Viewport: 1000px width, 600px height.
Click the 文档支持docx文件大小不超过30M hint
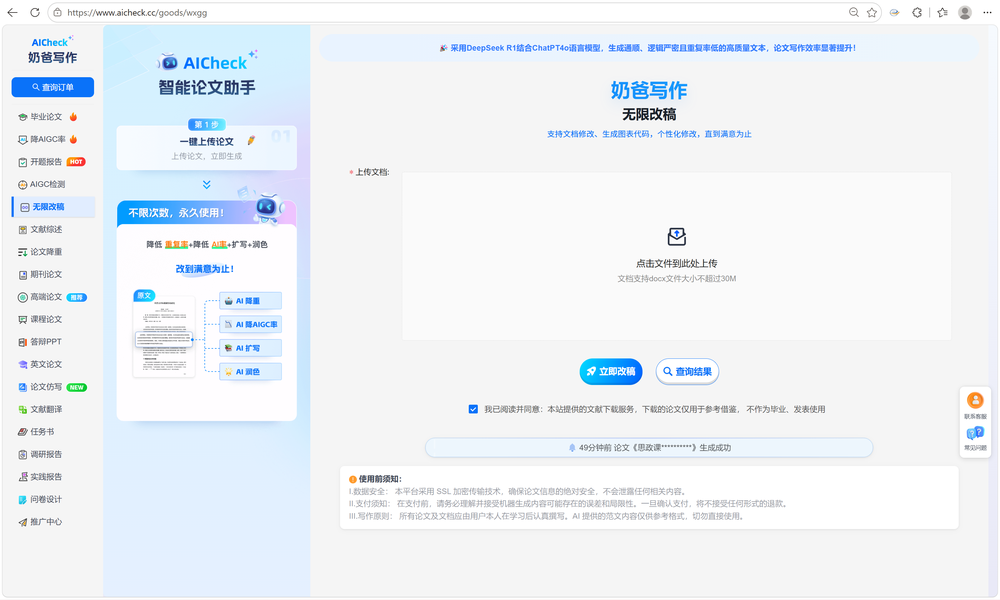click(677, 279)
